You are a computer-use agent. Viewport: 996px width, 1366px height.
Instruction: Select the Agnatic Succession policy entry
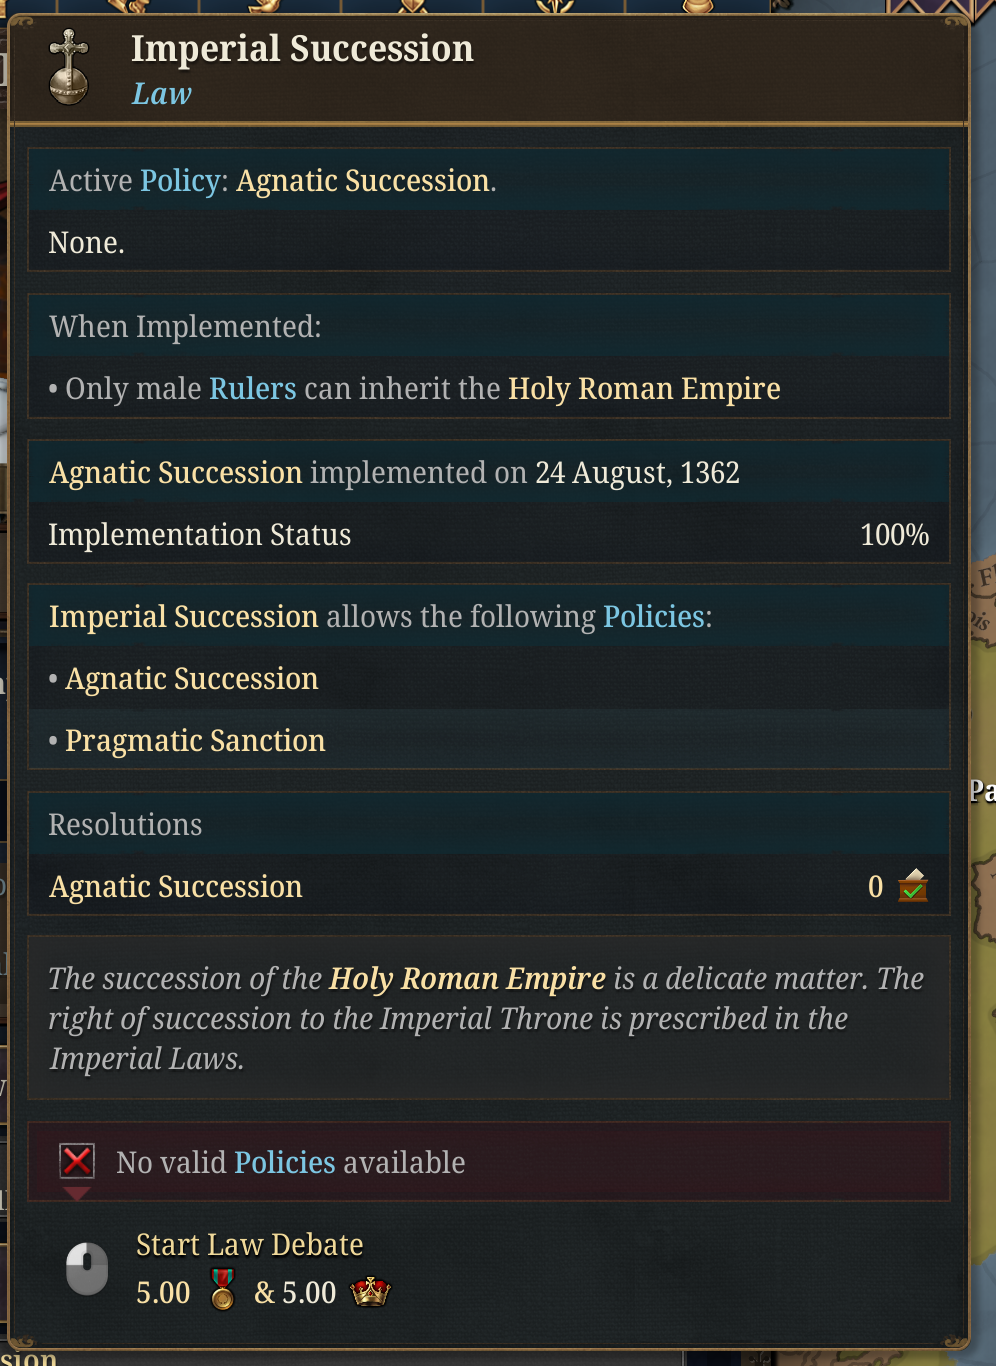pyautogui.click(x=191, y=678)
